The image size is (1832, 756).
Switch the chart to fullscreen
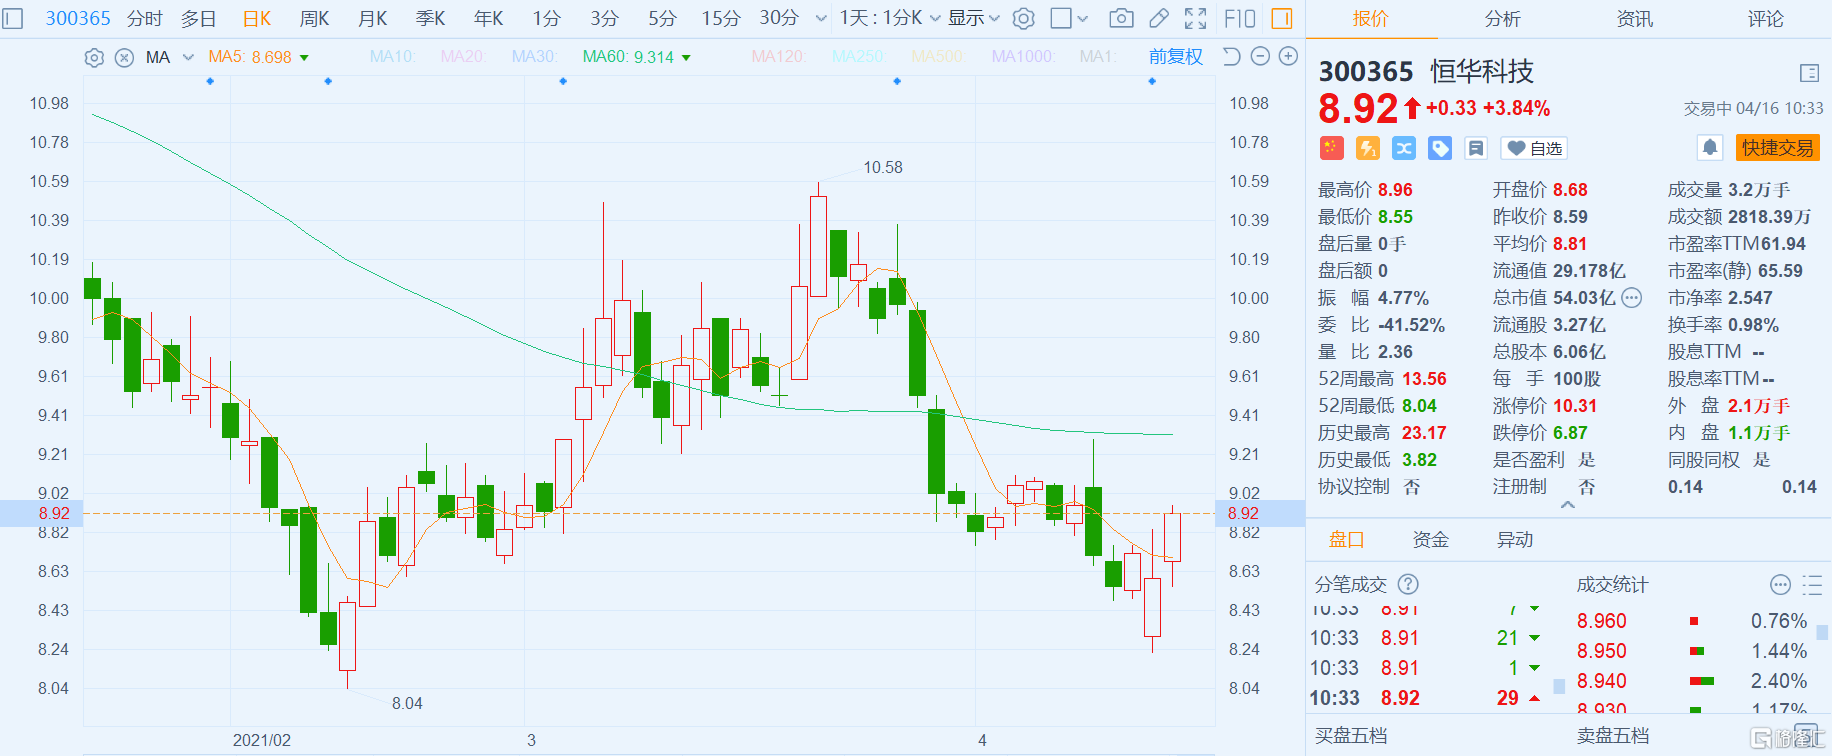tap(1195, 18)
